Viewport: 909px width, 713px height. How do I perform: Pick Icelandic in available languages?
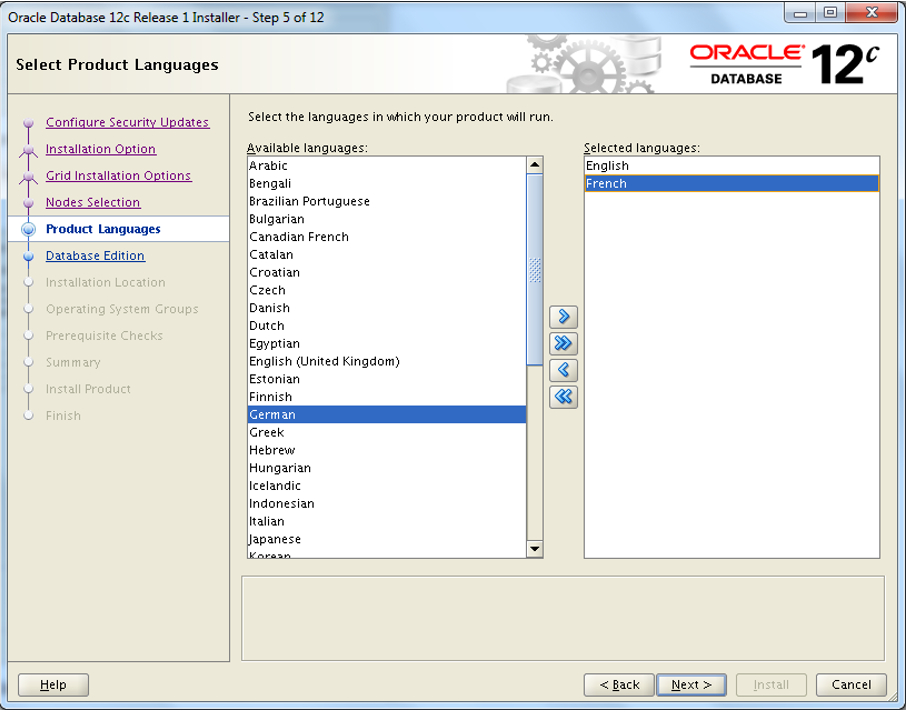[387, 486]
